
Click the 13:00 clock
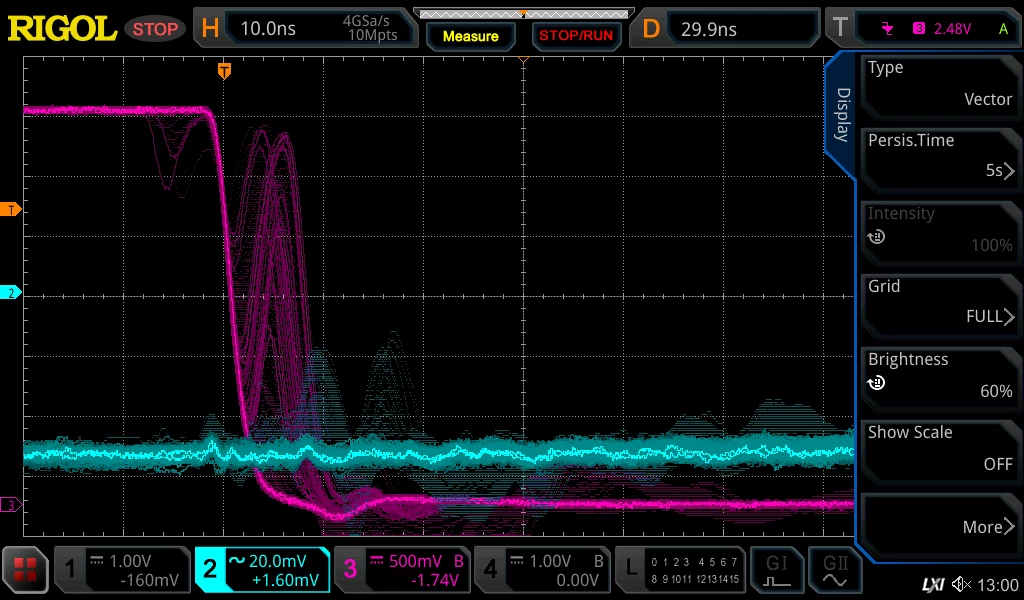coord(998,585)
